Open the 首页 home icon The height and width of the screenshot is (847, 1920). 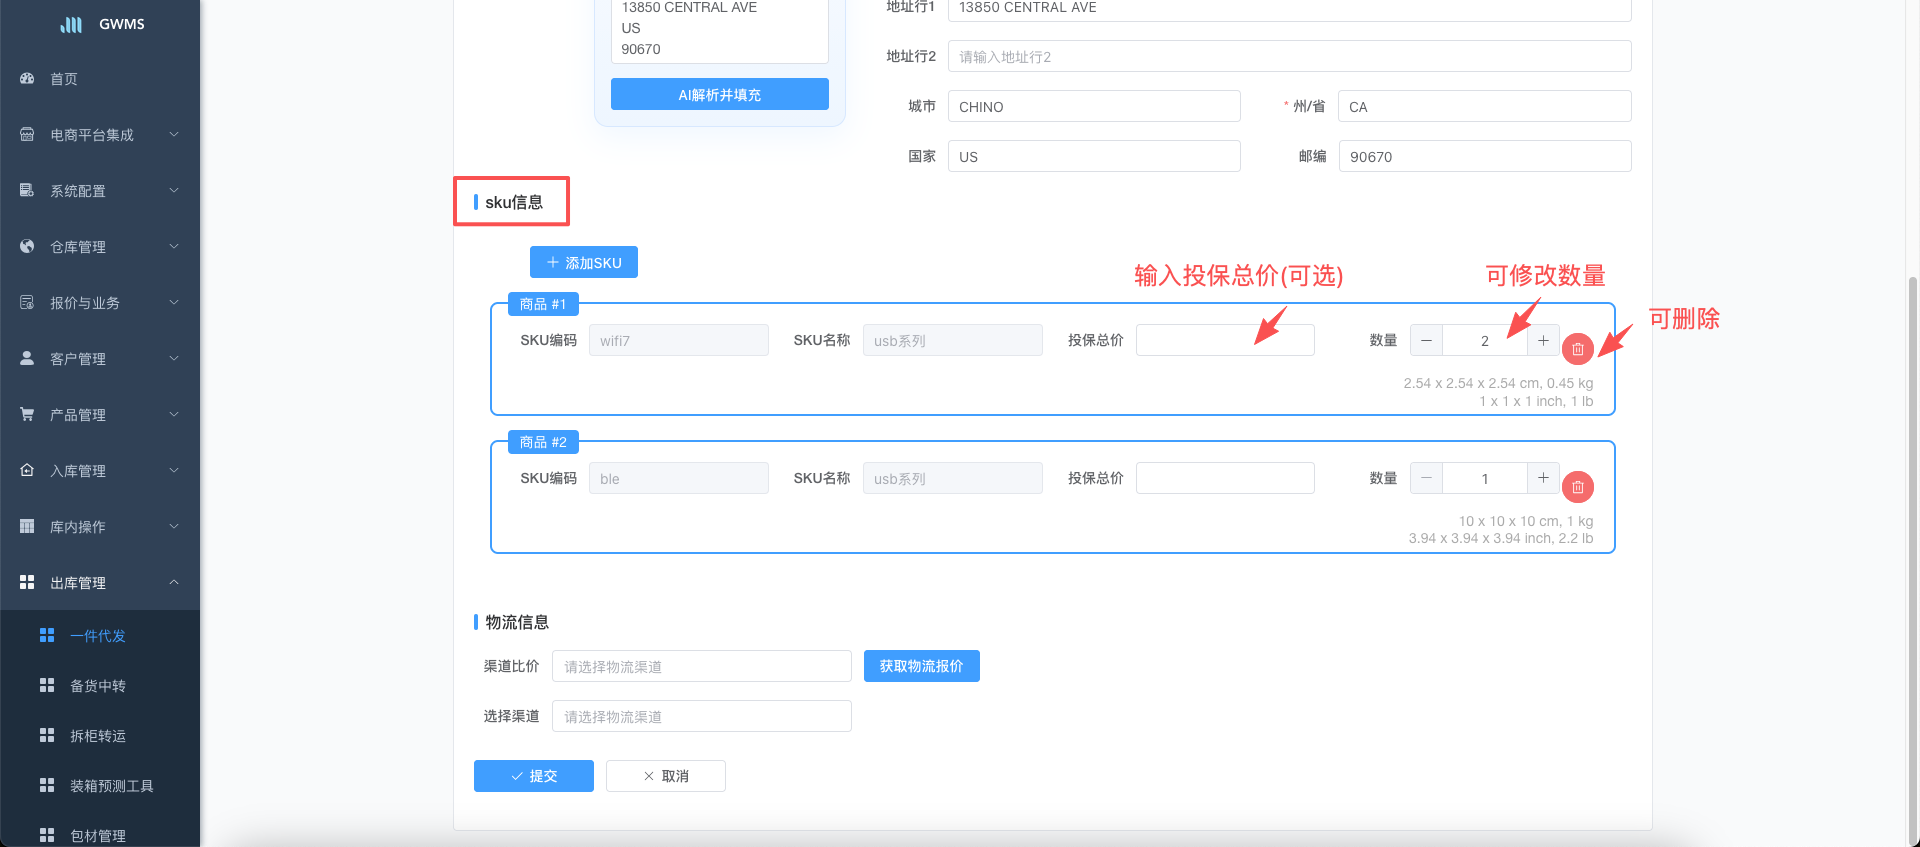tap(27, 78)
